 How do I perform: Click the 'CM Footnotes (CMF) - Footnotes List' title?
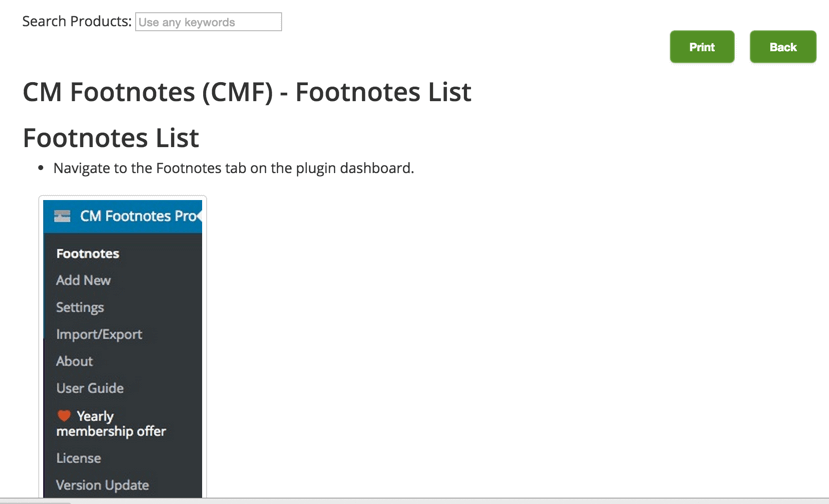[x=247, y=92]
